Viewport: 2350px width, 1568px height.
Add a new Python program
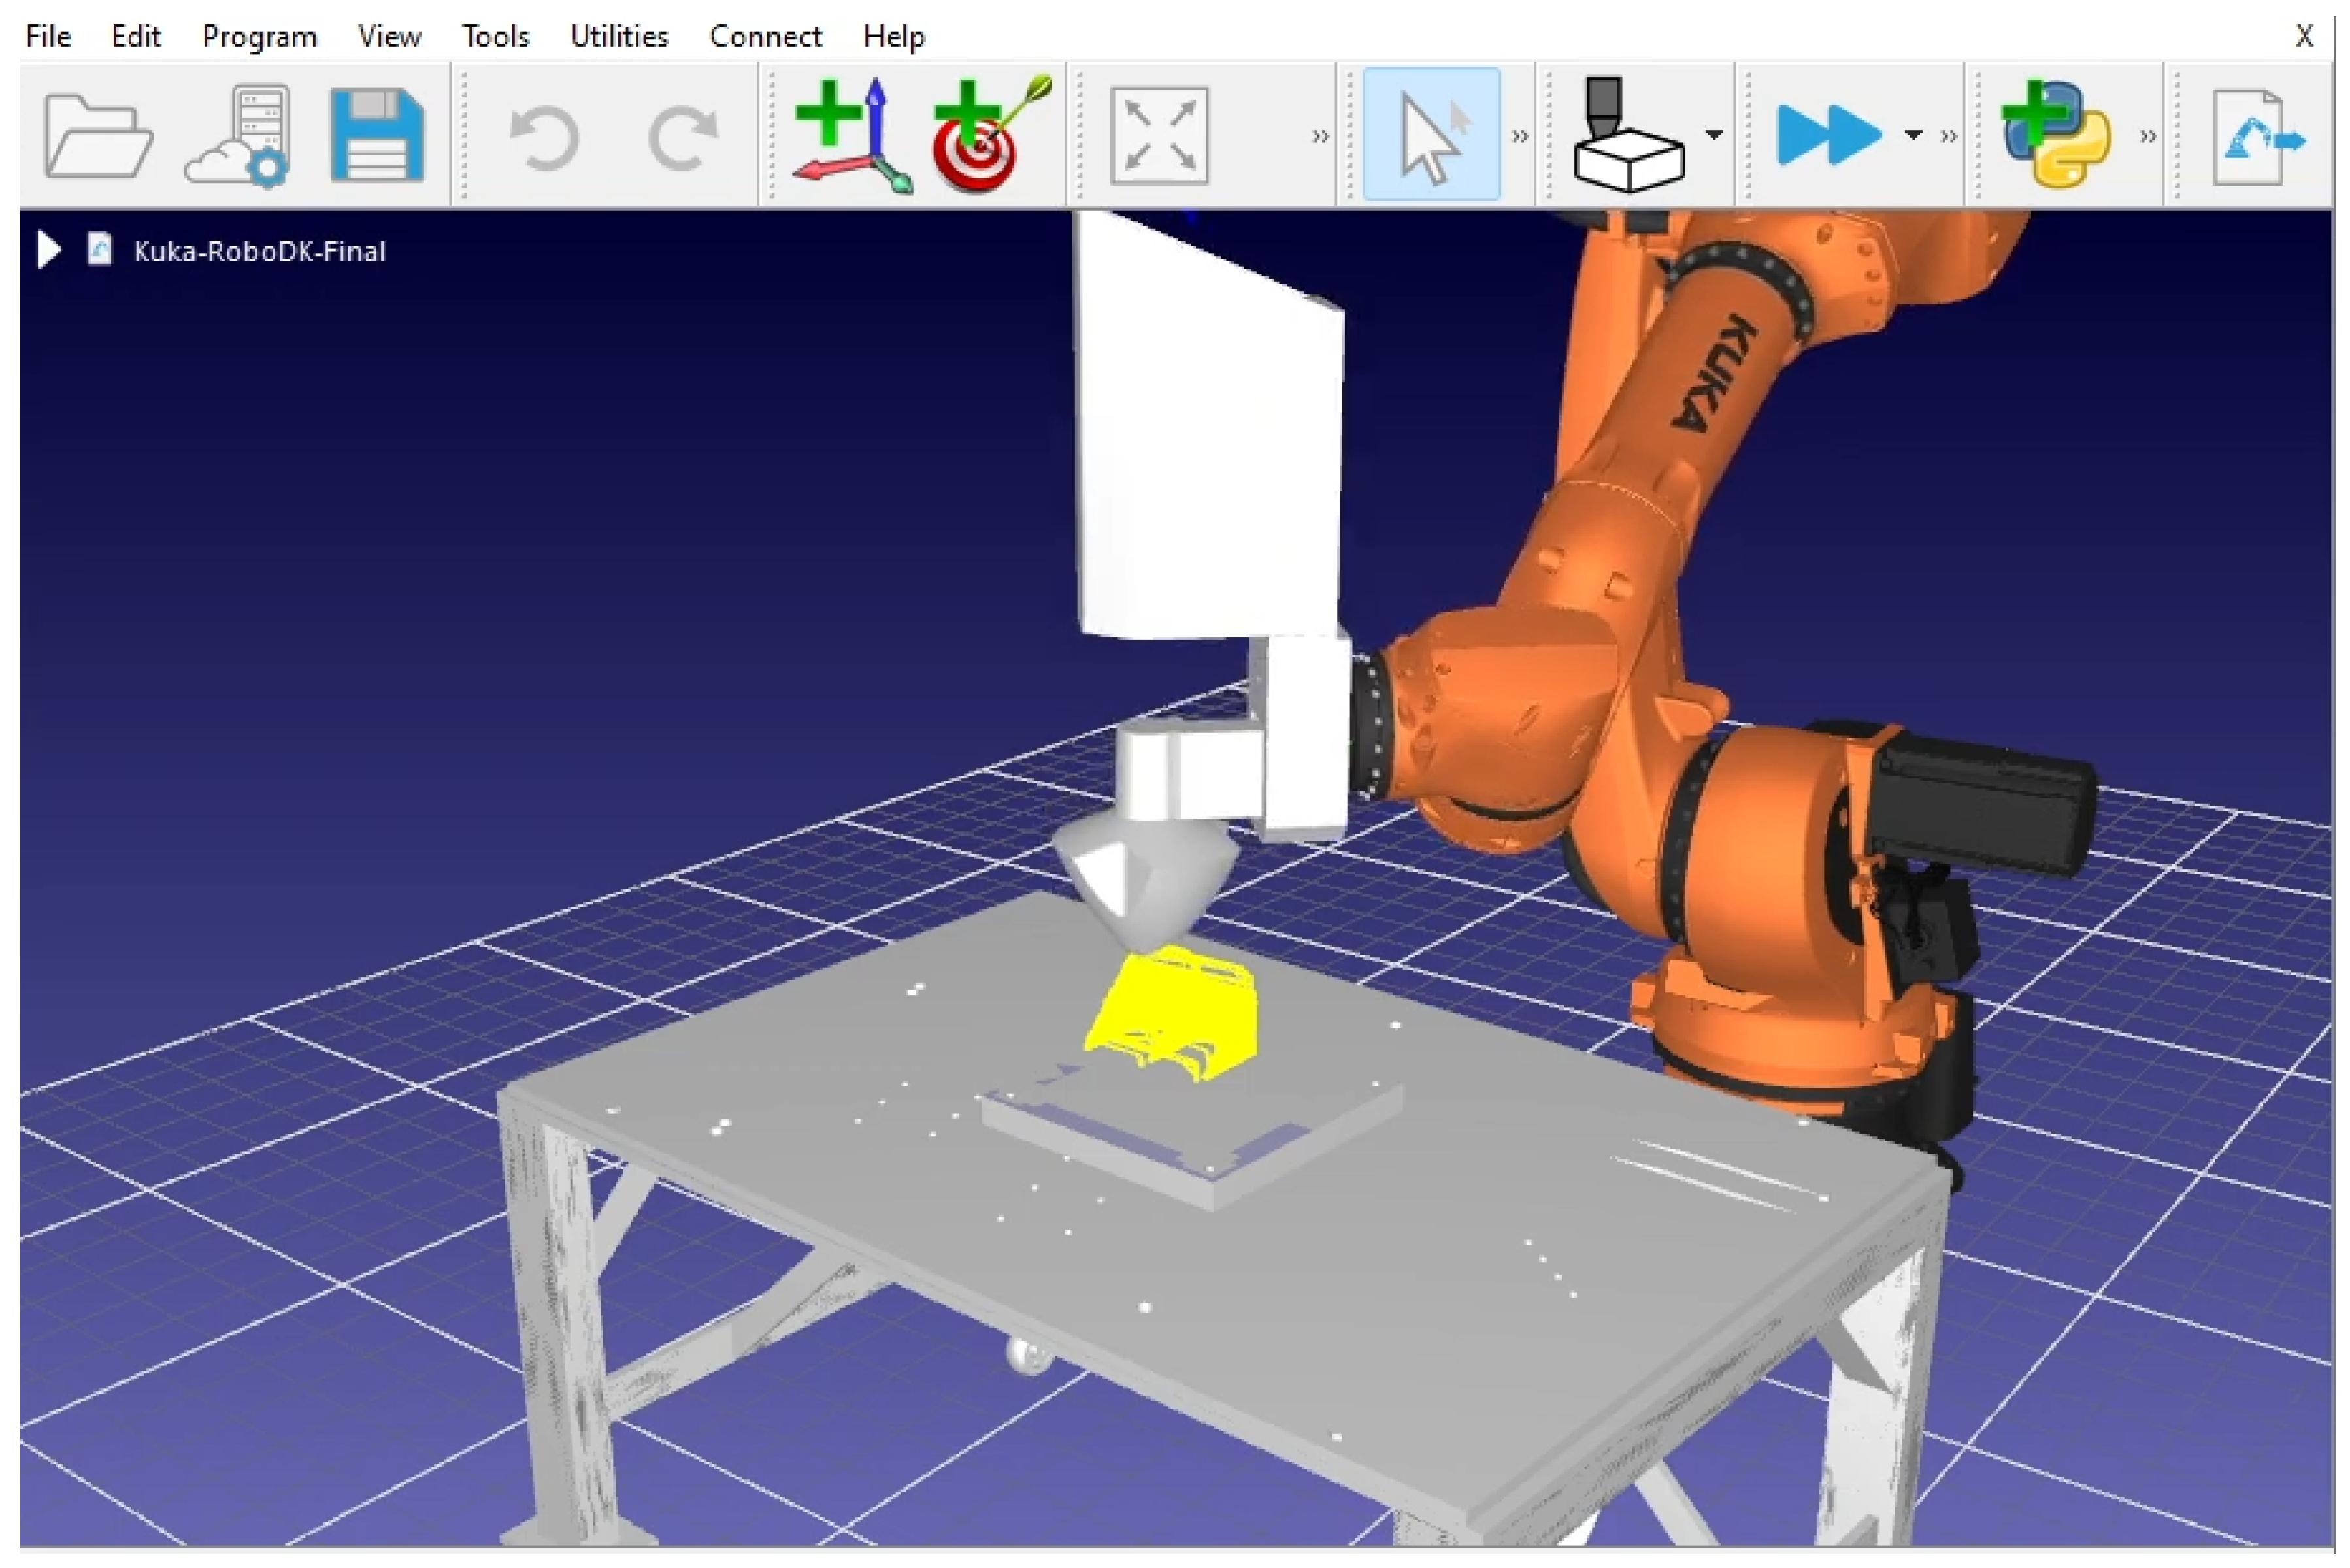[x=2055, y=136]
